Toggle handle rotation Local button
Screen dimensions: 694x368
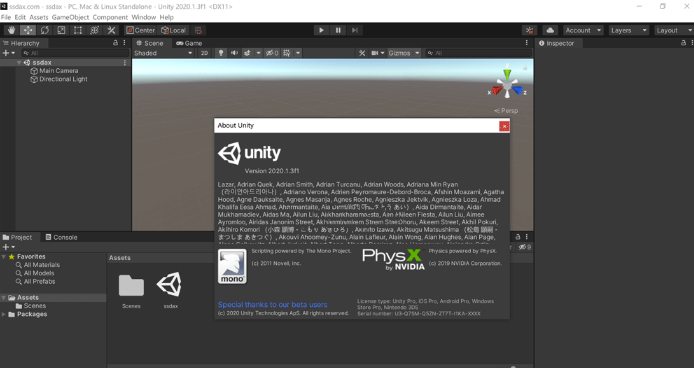click(x=174, y=30)
